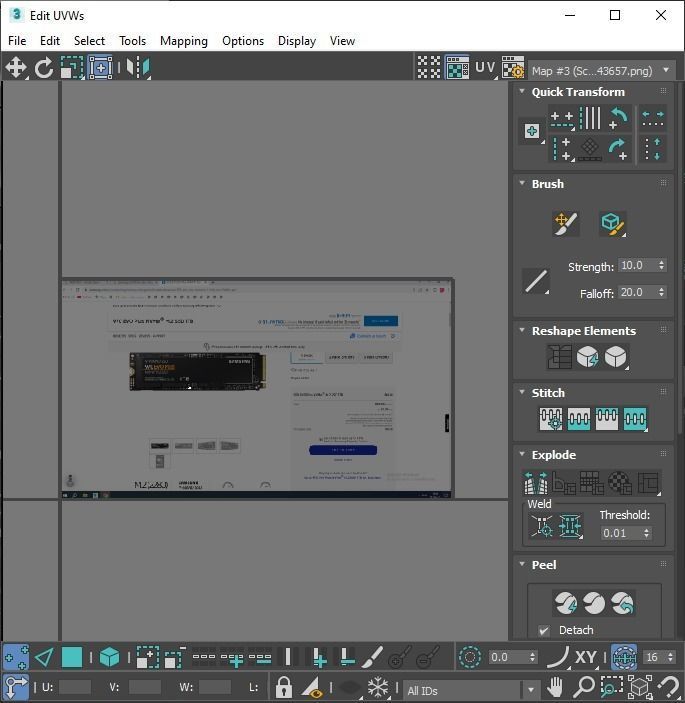
Task: Click Zoom Extents cube icon
Action: (x=640, y=686)
